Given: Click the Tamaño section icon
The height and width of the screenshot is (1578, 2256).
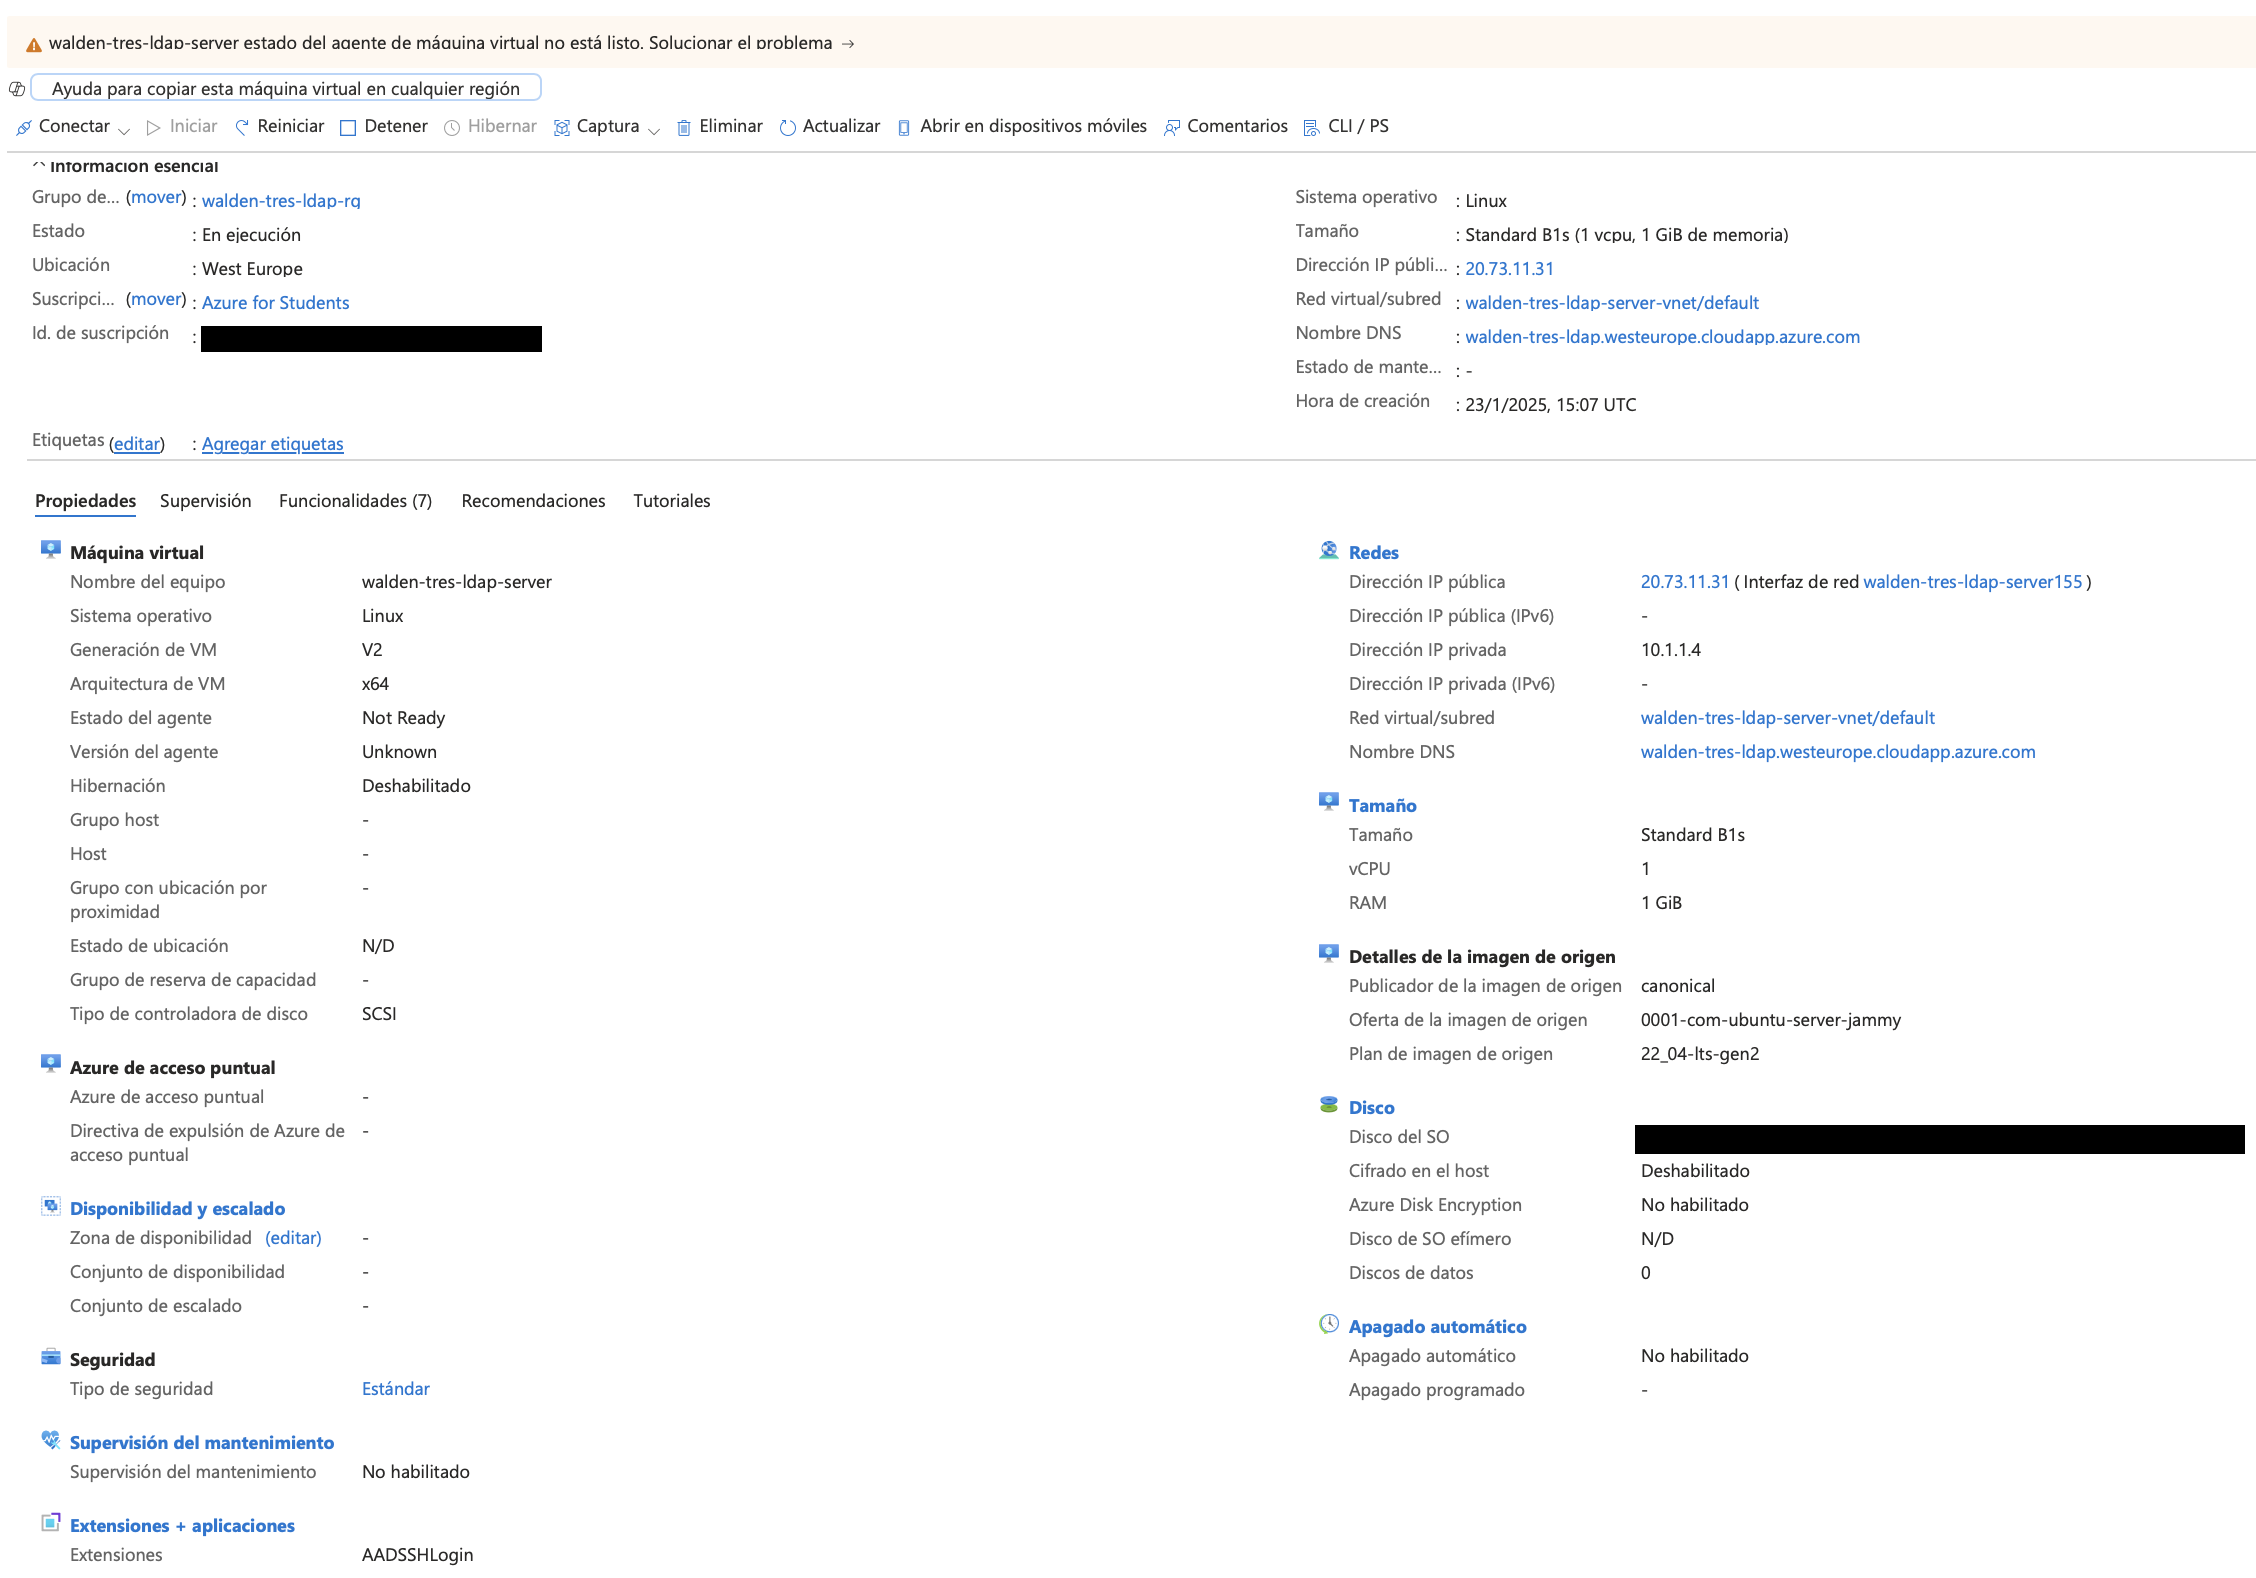Looking at the screenshot, I should [1329, 802].
